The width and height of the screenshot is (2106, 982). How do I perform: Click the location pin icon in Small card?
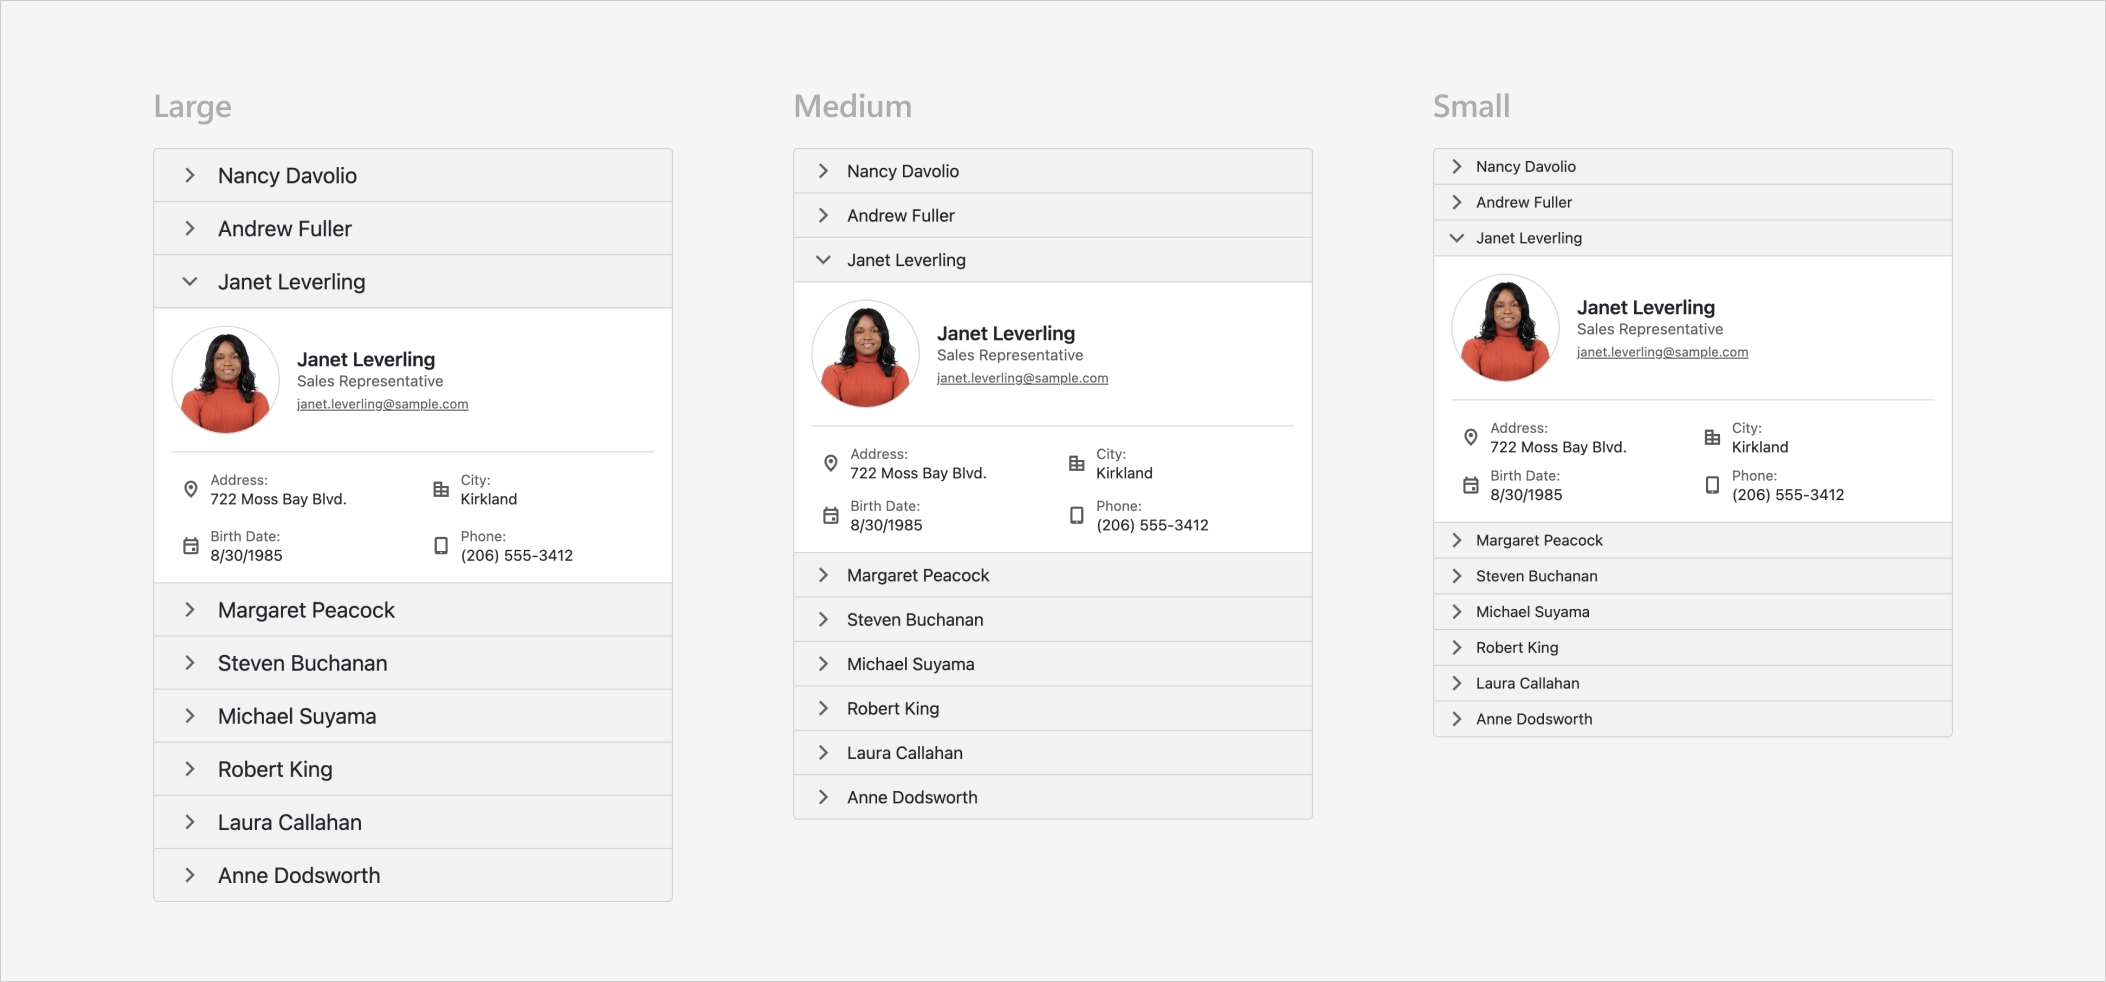[1470, 437]
